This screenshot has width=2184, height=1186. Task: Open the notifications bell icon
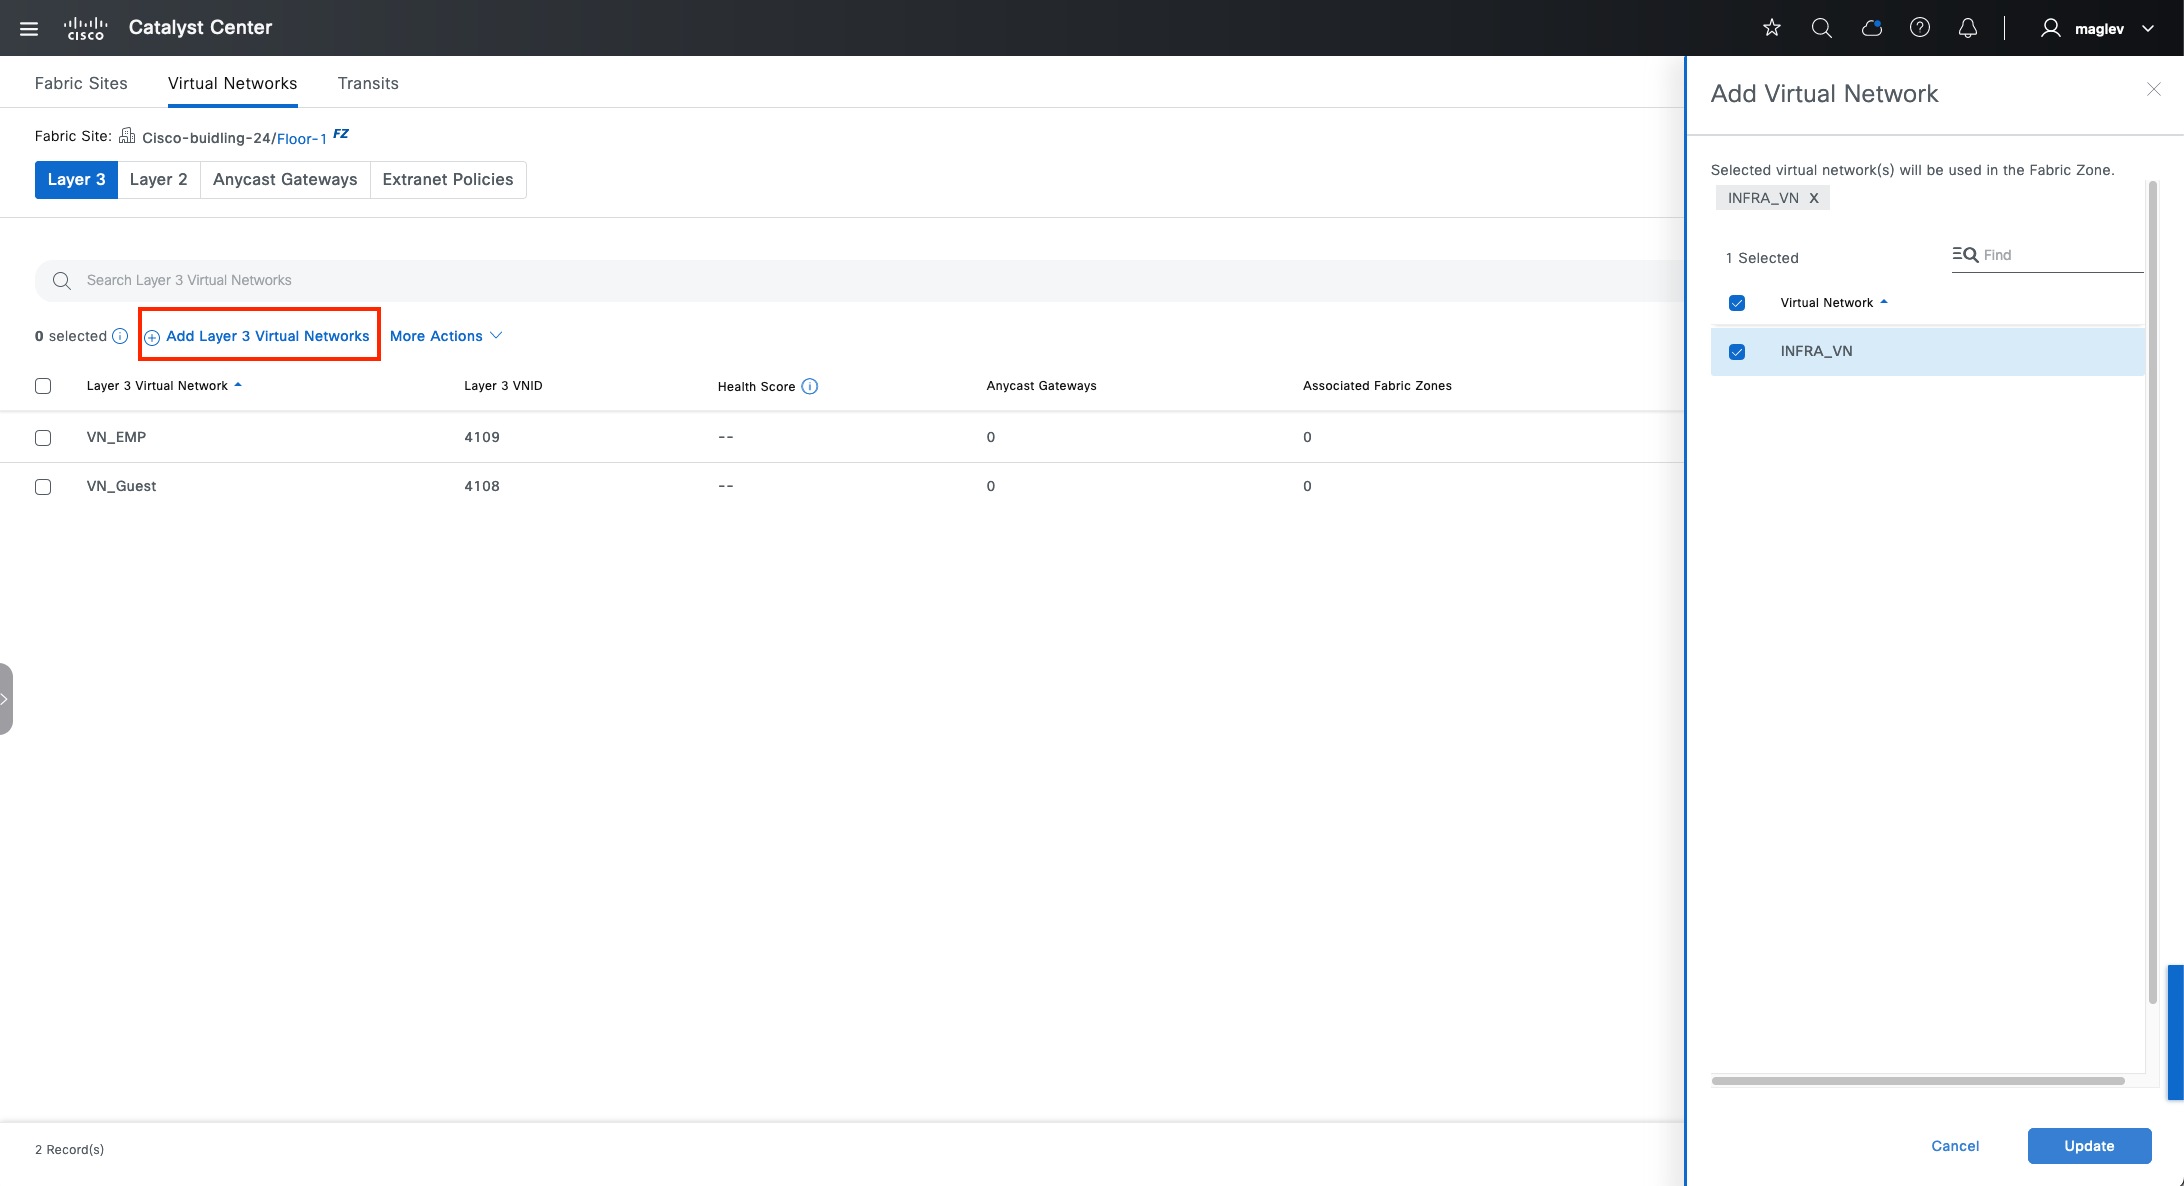click(1967, 28)
